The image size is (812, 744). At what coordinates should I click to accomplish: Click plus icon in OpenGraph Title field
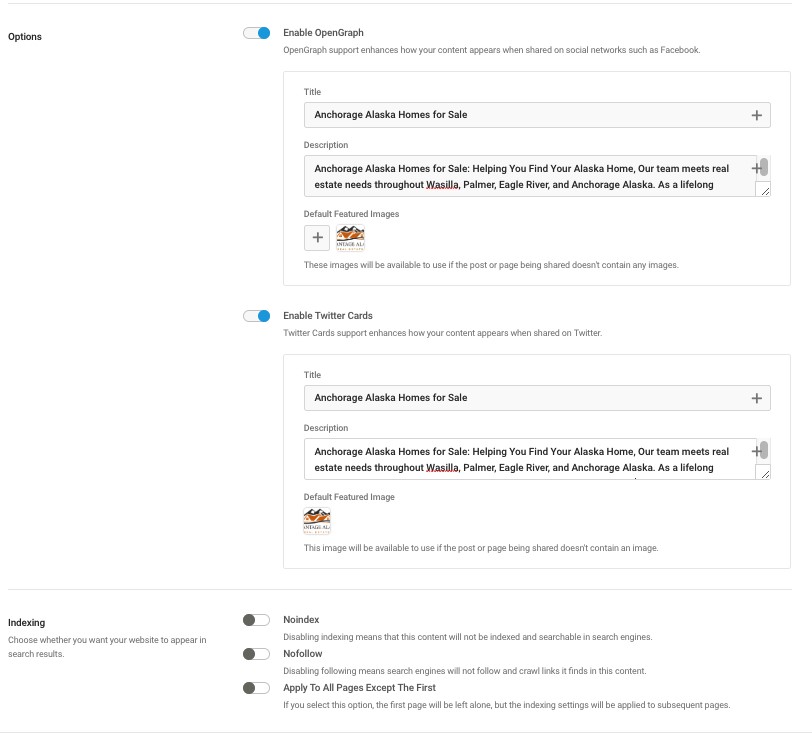pos(757,115)
